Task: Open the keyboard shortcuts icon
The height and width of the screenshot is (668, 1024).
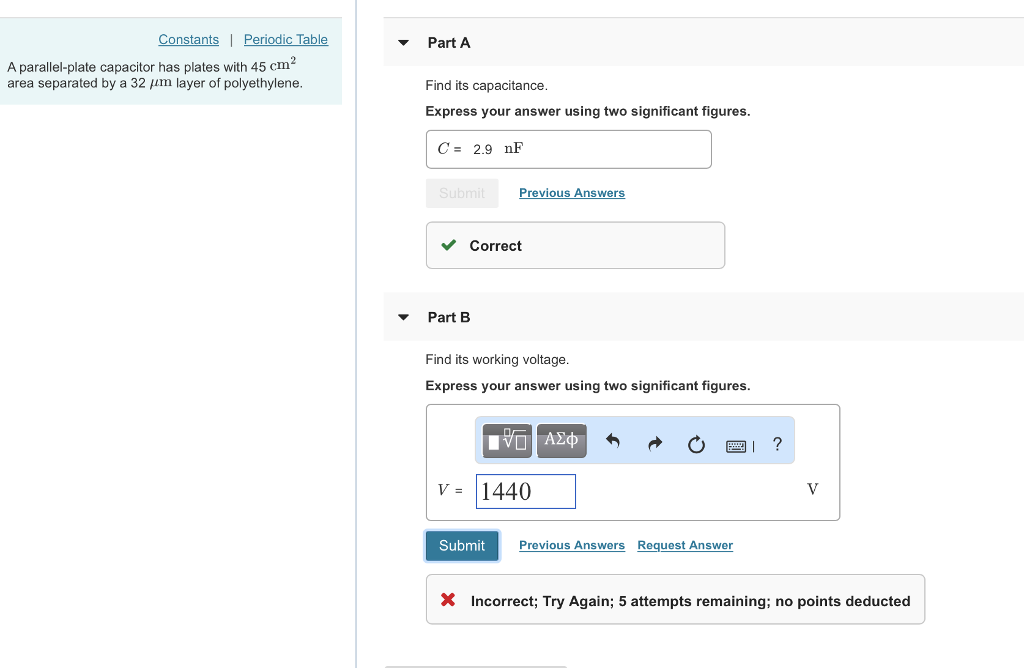Action: pyautogui.click(x=737, y=445)
